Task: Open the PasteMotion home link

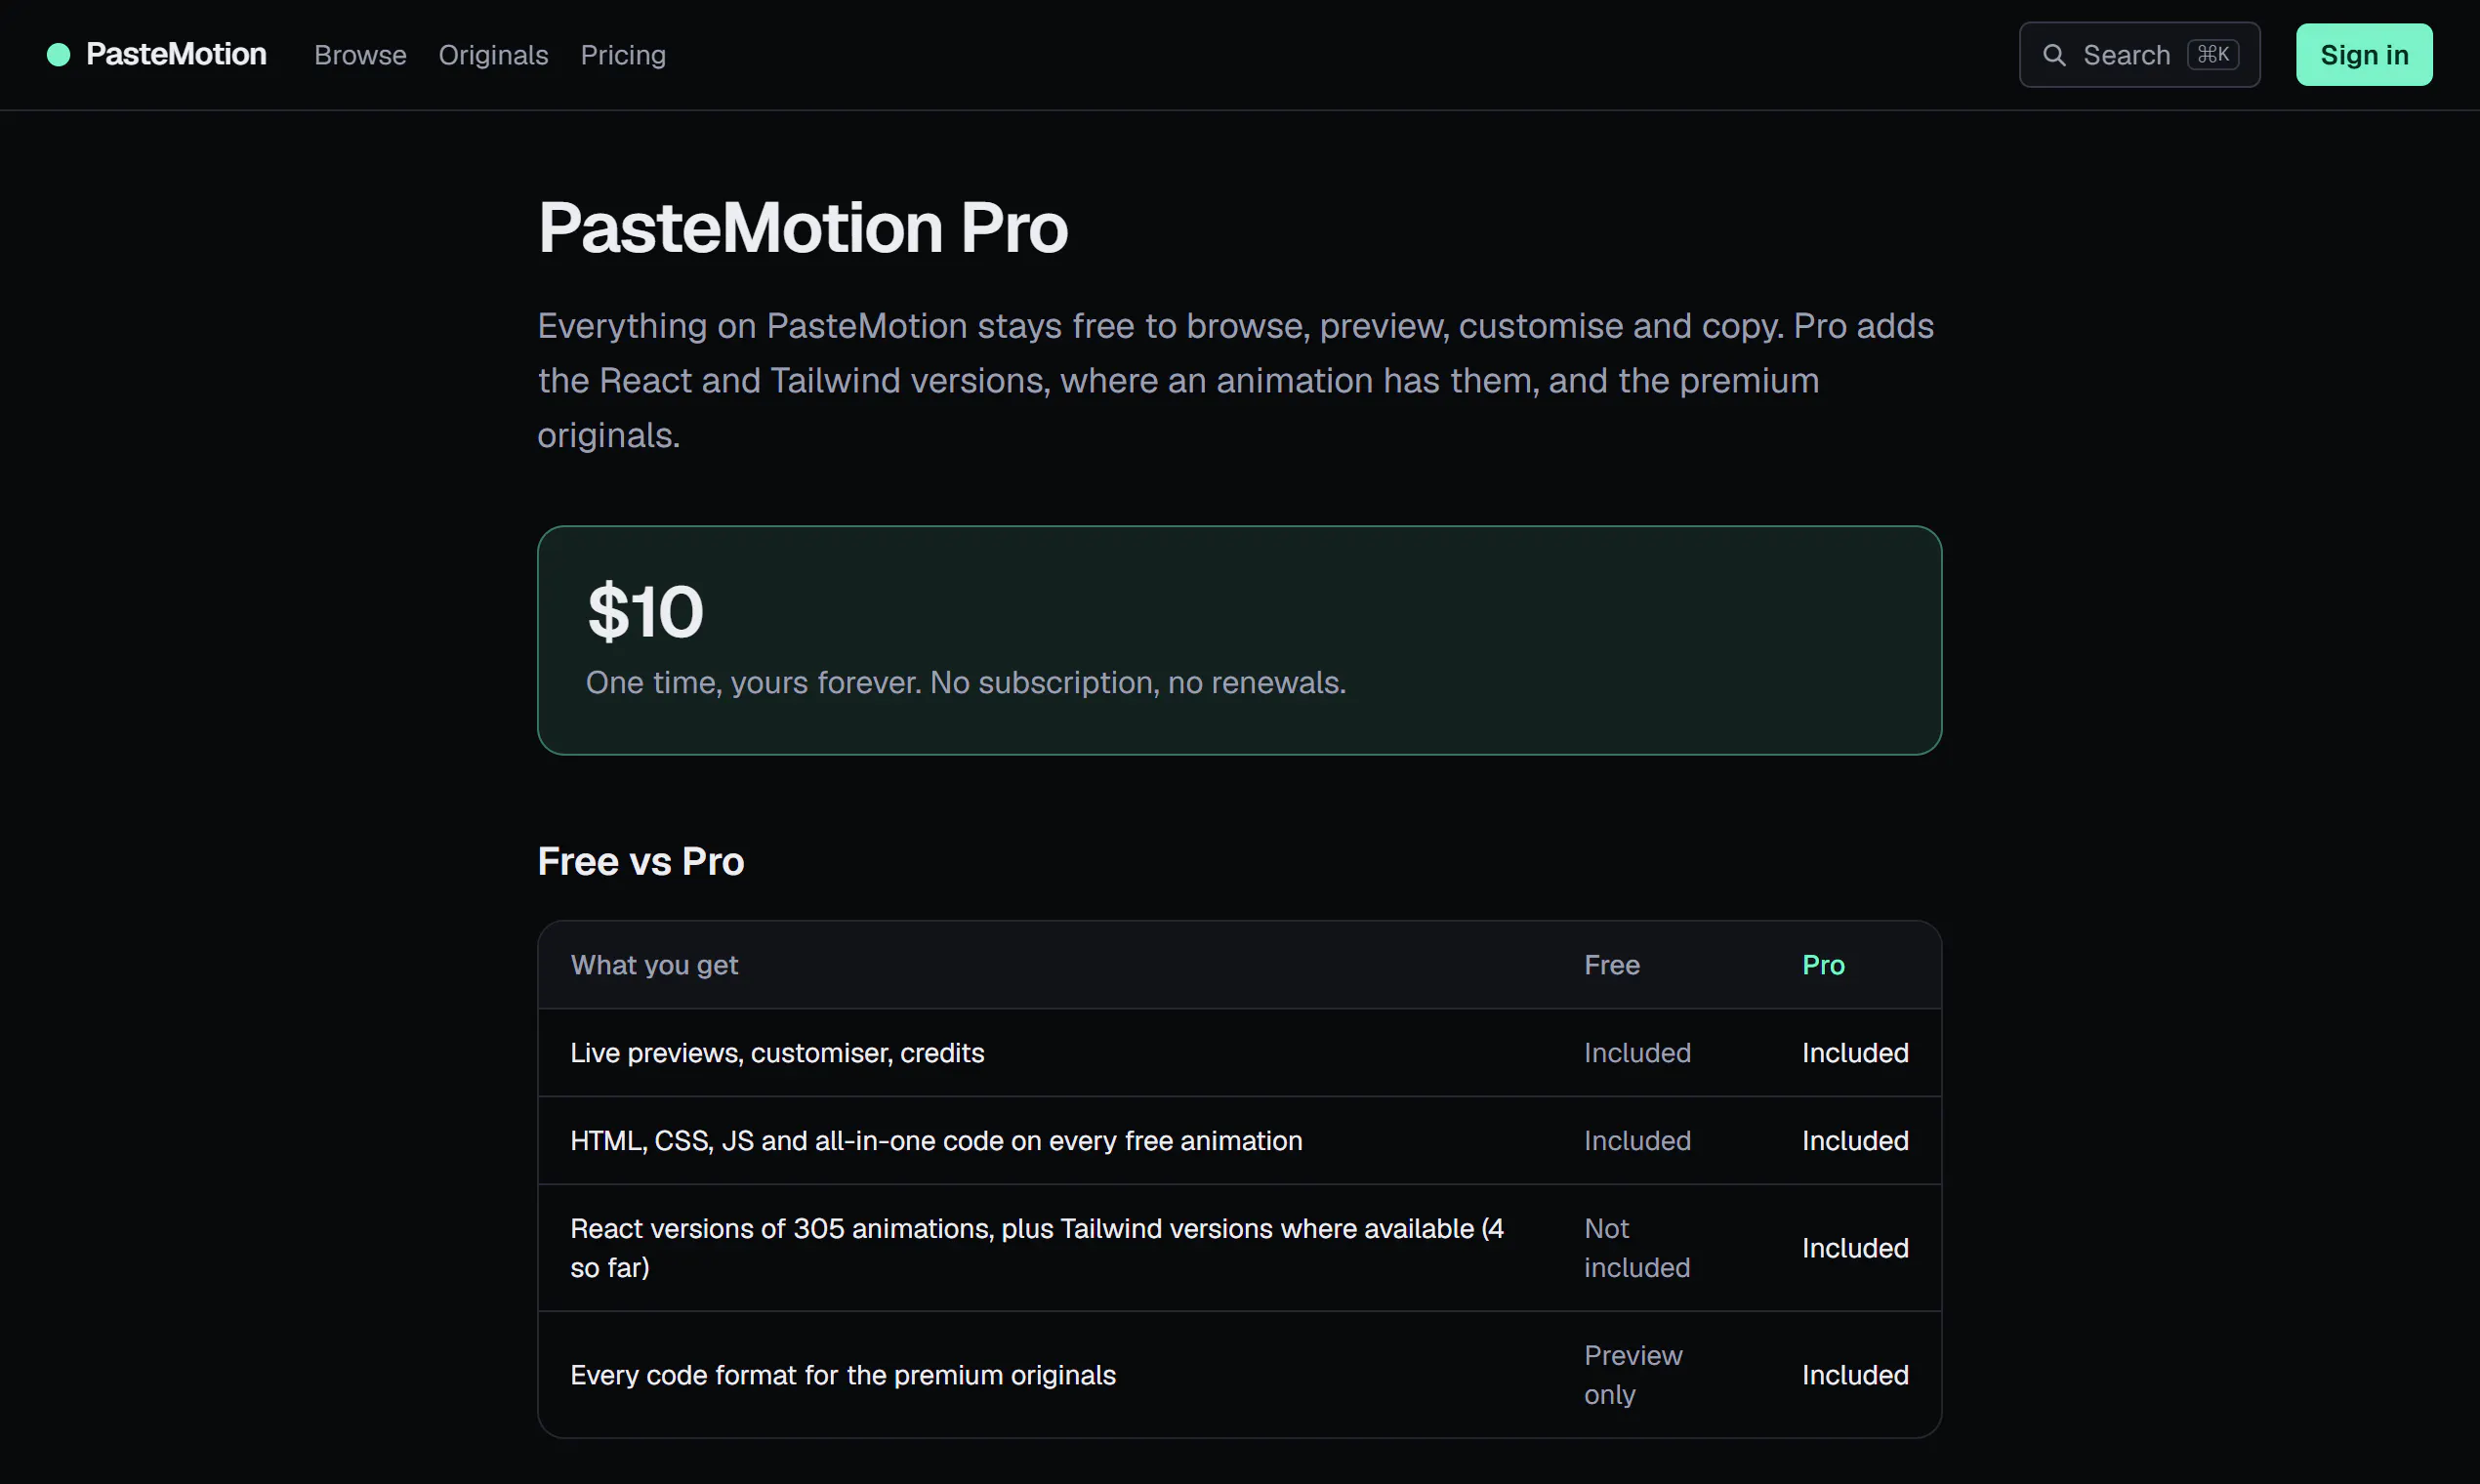Action: pyautogui.click(x=157, y=55)
